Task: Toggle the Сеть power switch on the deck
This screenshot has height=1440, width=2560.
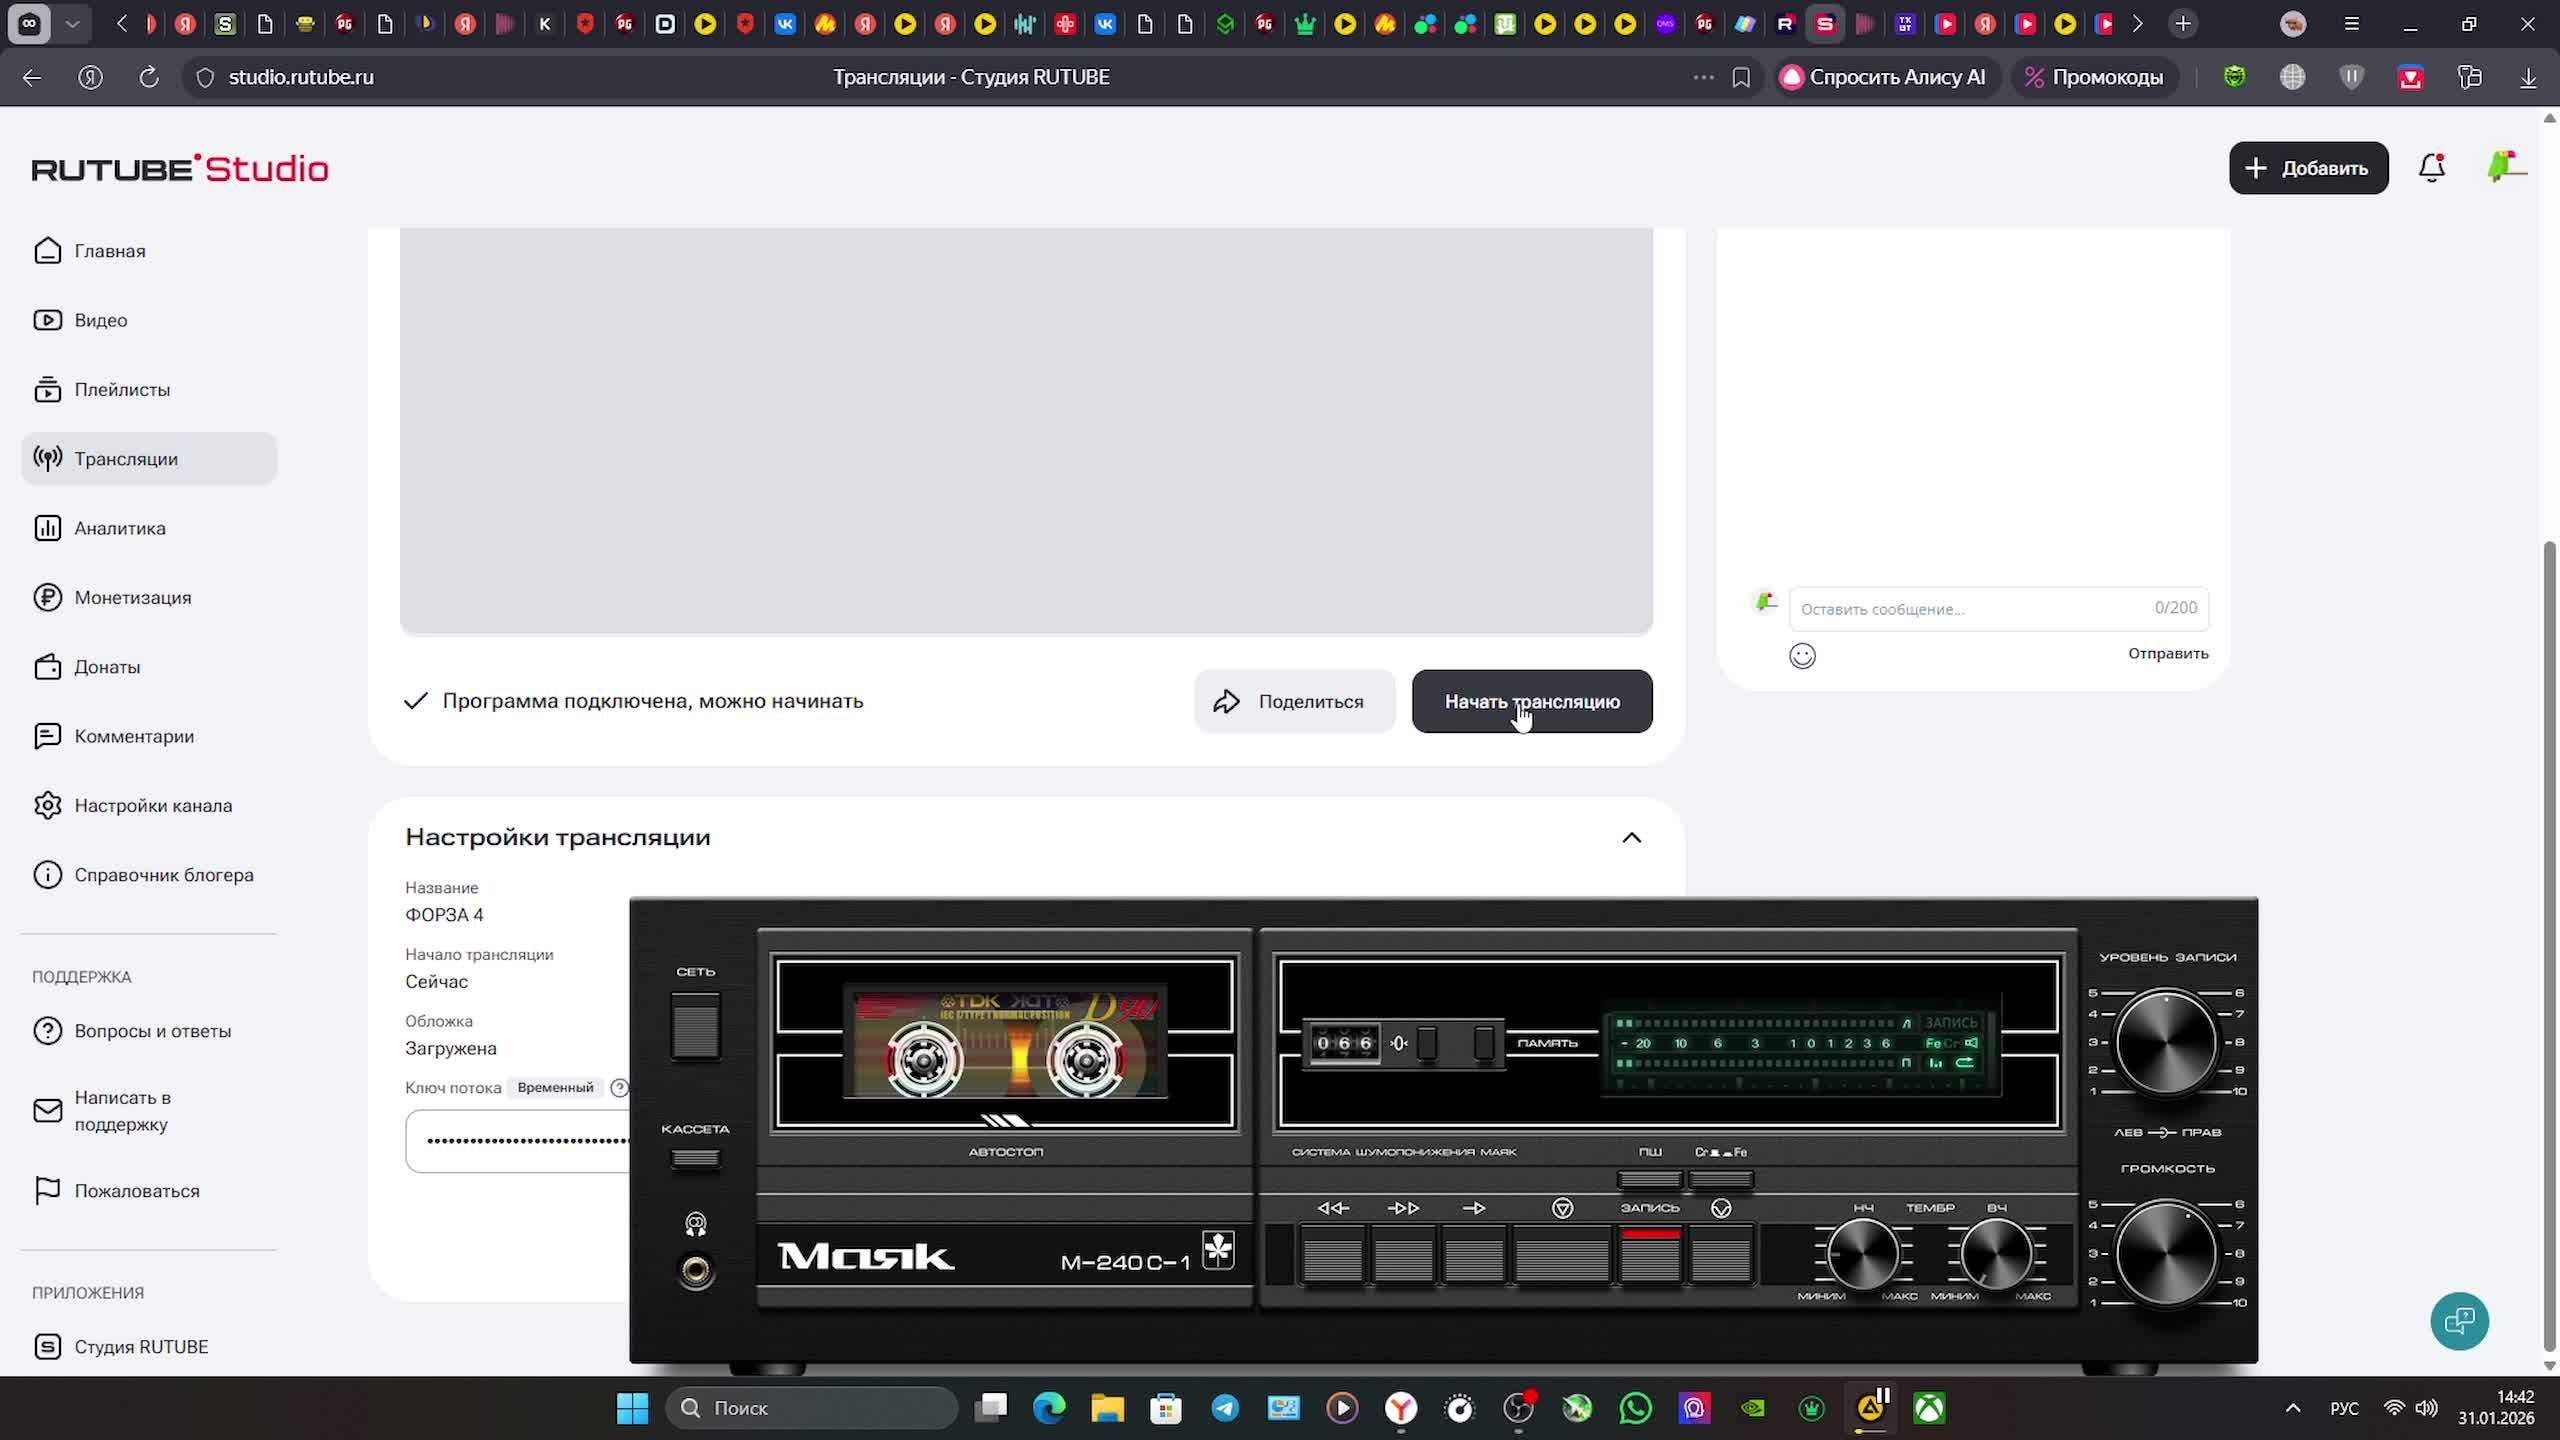Action: click(695, 1026)
